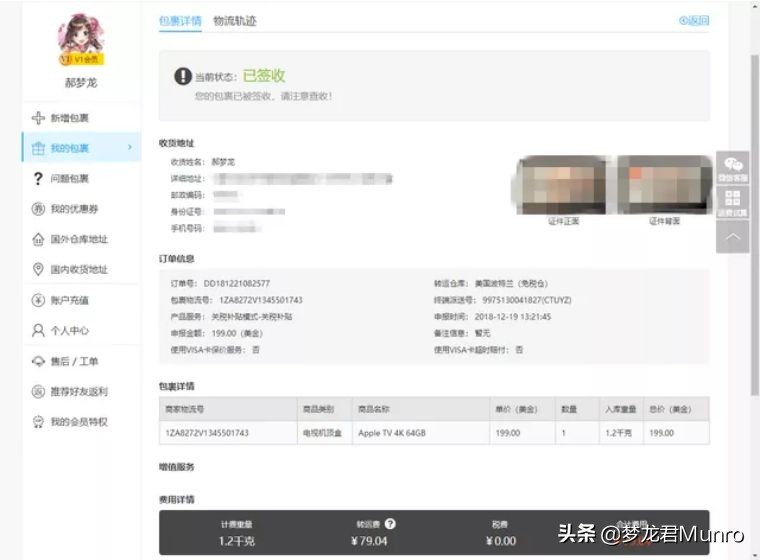Open the QR code floating button
This screenshot has width=760, height=560.
732,202
